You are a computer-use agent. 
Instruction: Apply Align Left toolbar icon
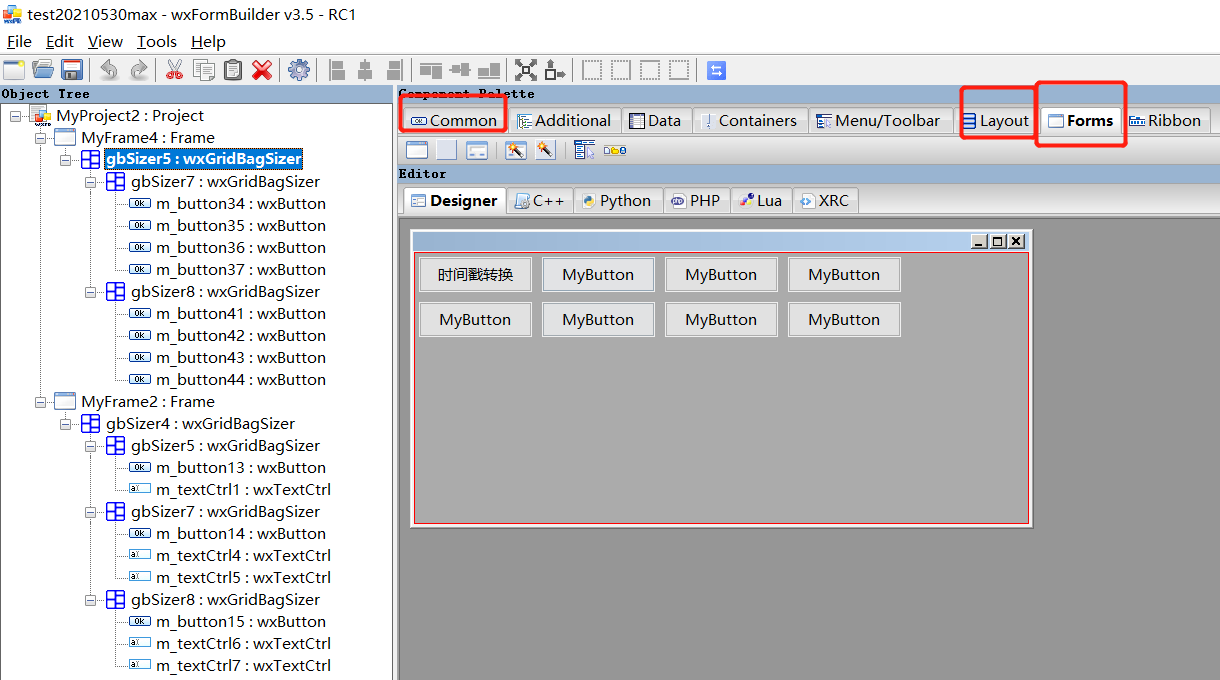pos(337,70)
